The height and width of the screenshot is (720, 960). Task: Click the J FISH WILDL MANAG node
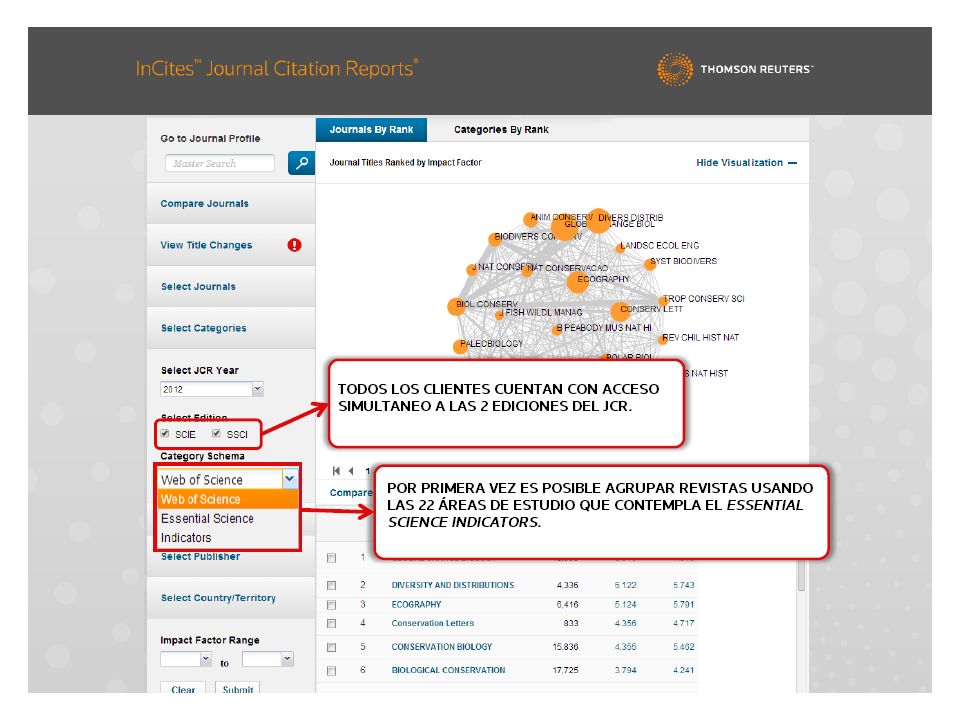(x=499, y=315)
